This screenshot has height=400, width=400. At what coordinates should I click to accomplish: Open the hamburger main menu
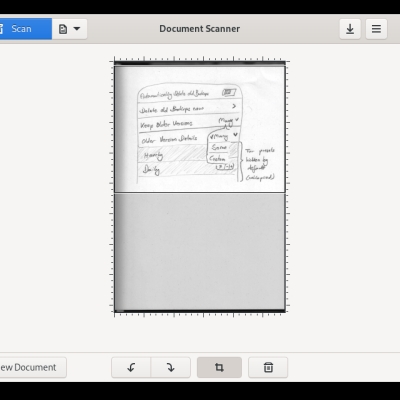pyautogui.click(x=376, y=29)
